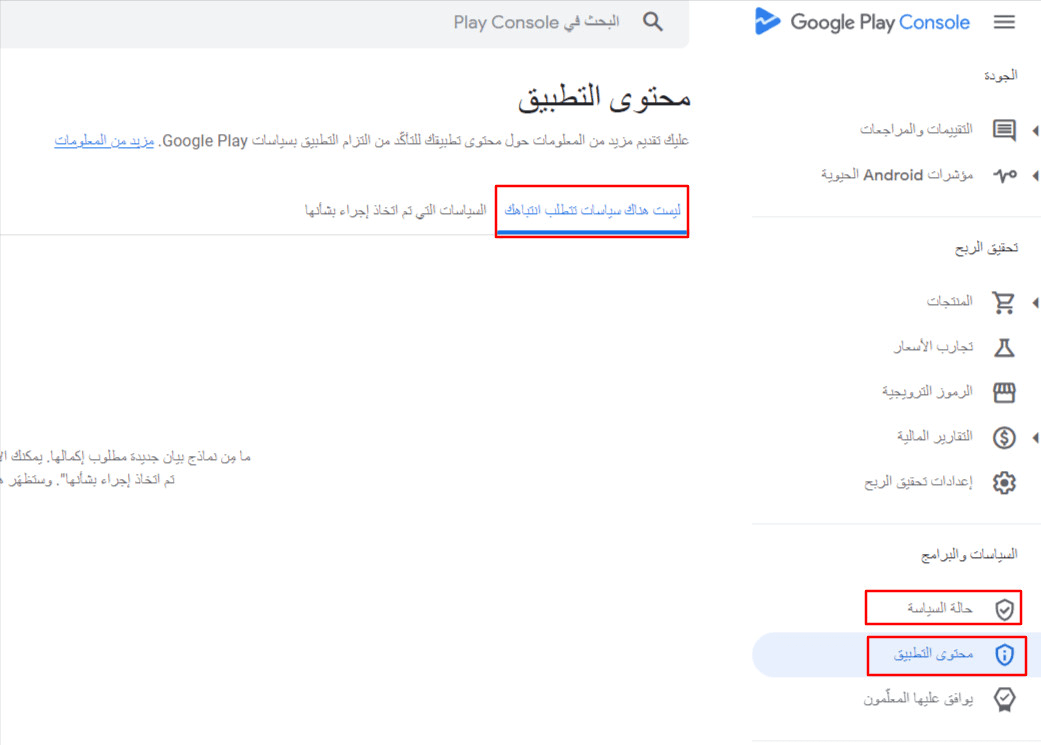The image size is (1041, 745).
Task: Open the hamburger navigation menu
Action: [1004, 22]
